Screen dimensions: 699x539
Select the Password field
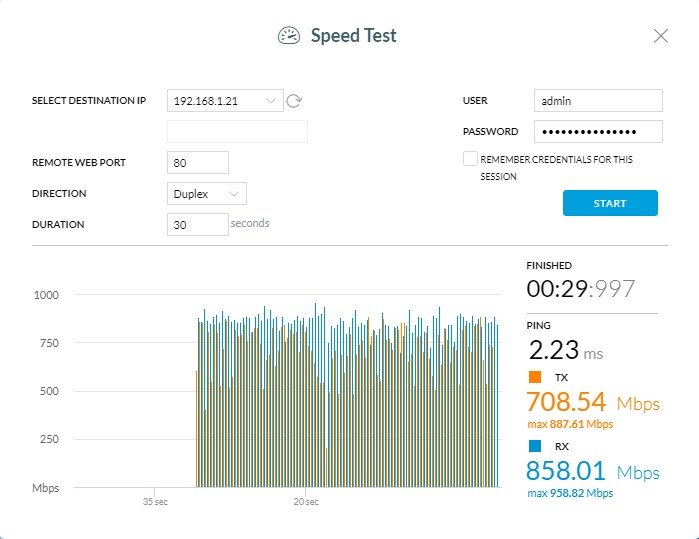[598, 132]
